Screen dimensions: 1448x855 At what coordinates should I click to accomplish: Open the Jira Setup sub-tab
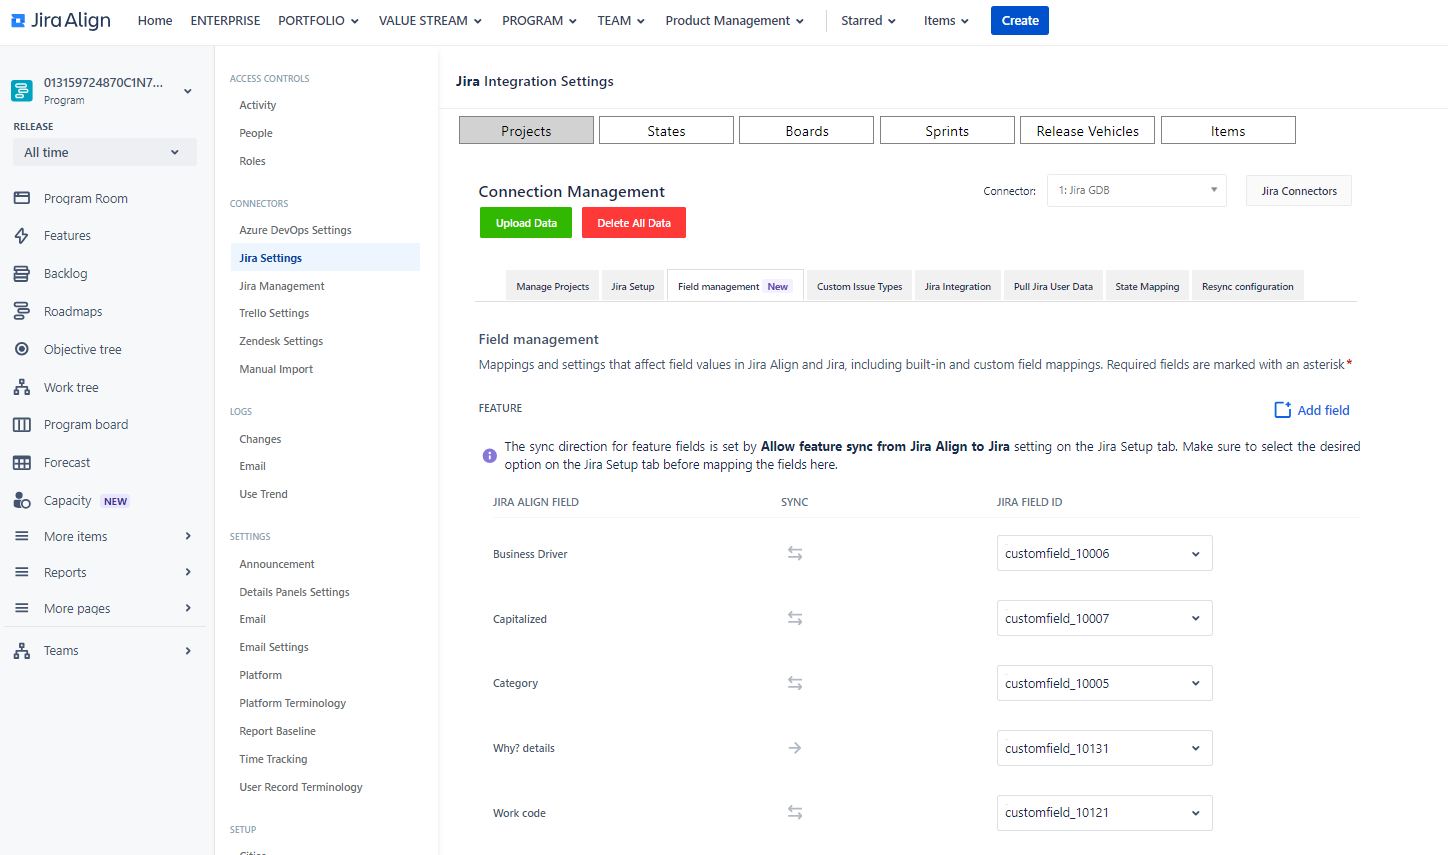[633, 286]
